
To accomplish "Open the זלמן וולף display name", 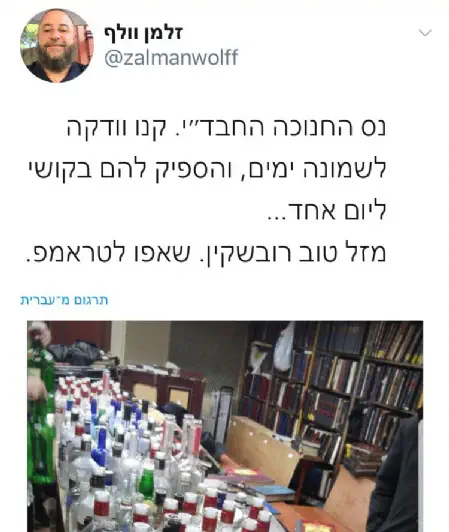I will pos(144,34).
